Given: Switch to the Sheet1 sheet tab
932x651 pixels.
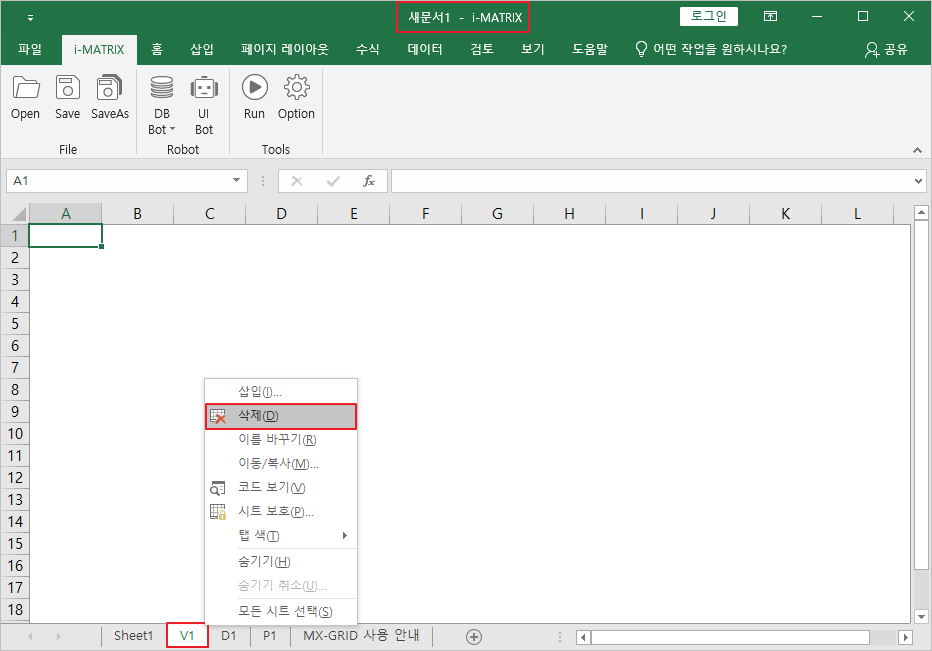Looking at the screenshot, I should pos(134,636).
